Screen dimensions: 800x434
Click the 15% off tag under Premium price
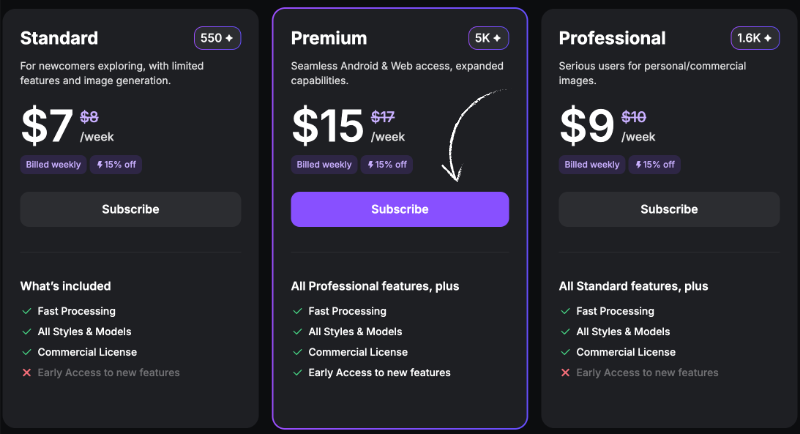(387, 165)
